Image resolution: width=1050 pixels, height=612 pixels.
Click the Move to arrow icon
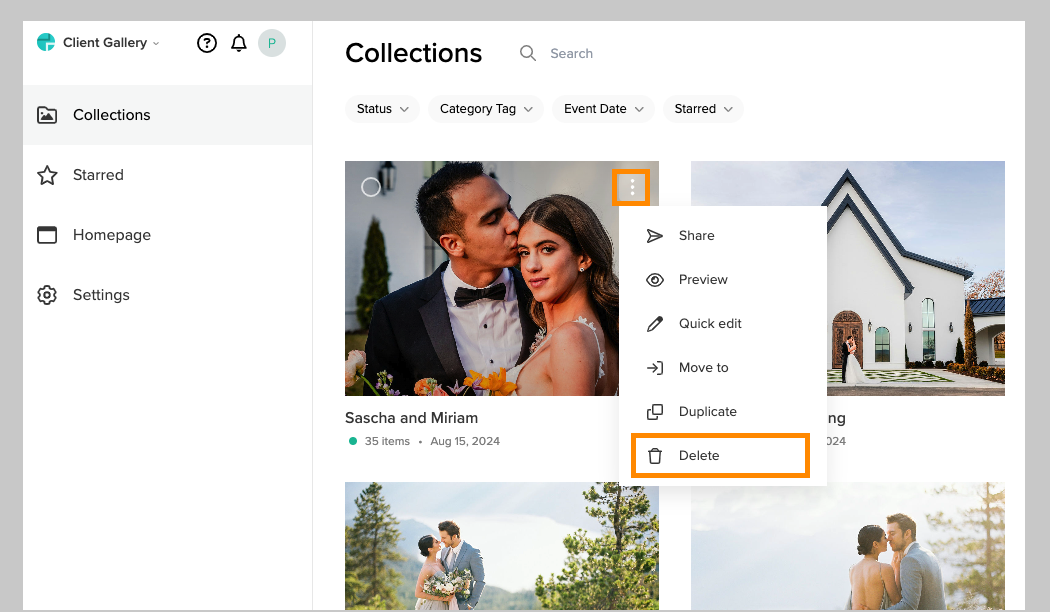pyautogui.click(x=654, y=368)
